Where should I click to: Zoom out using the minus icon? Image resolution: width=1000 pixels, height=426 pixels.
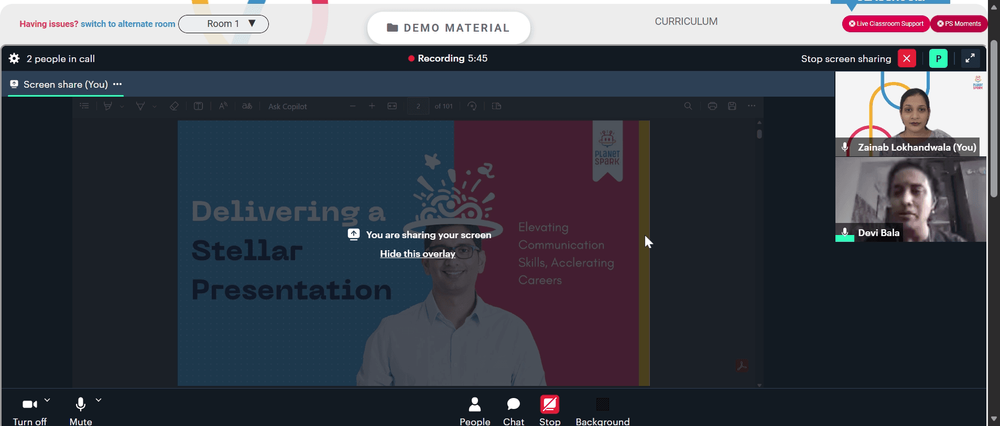click(352, 106)
